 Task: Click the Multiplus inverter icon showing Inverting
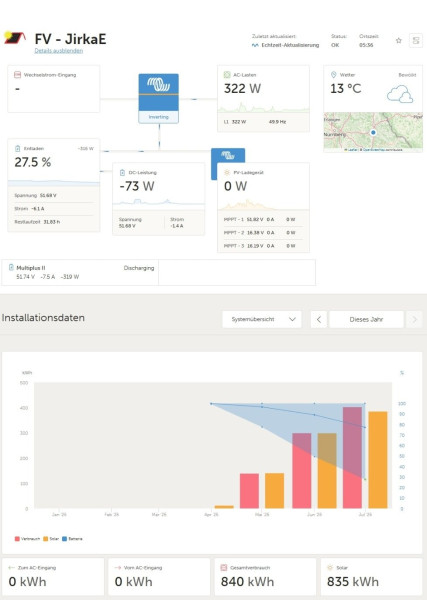click(x=158, y=98)
